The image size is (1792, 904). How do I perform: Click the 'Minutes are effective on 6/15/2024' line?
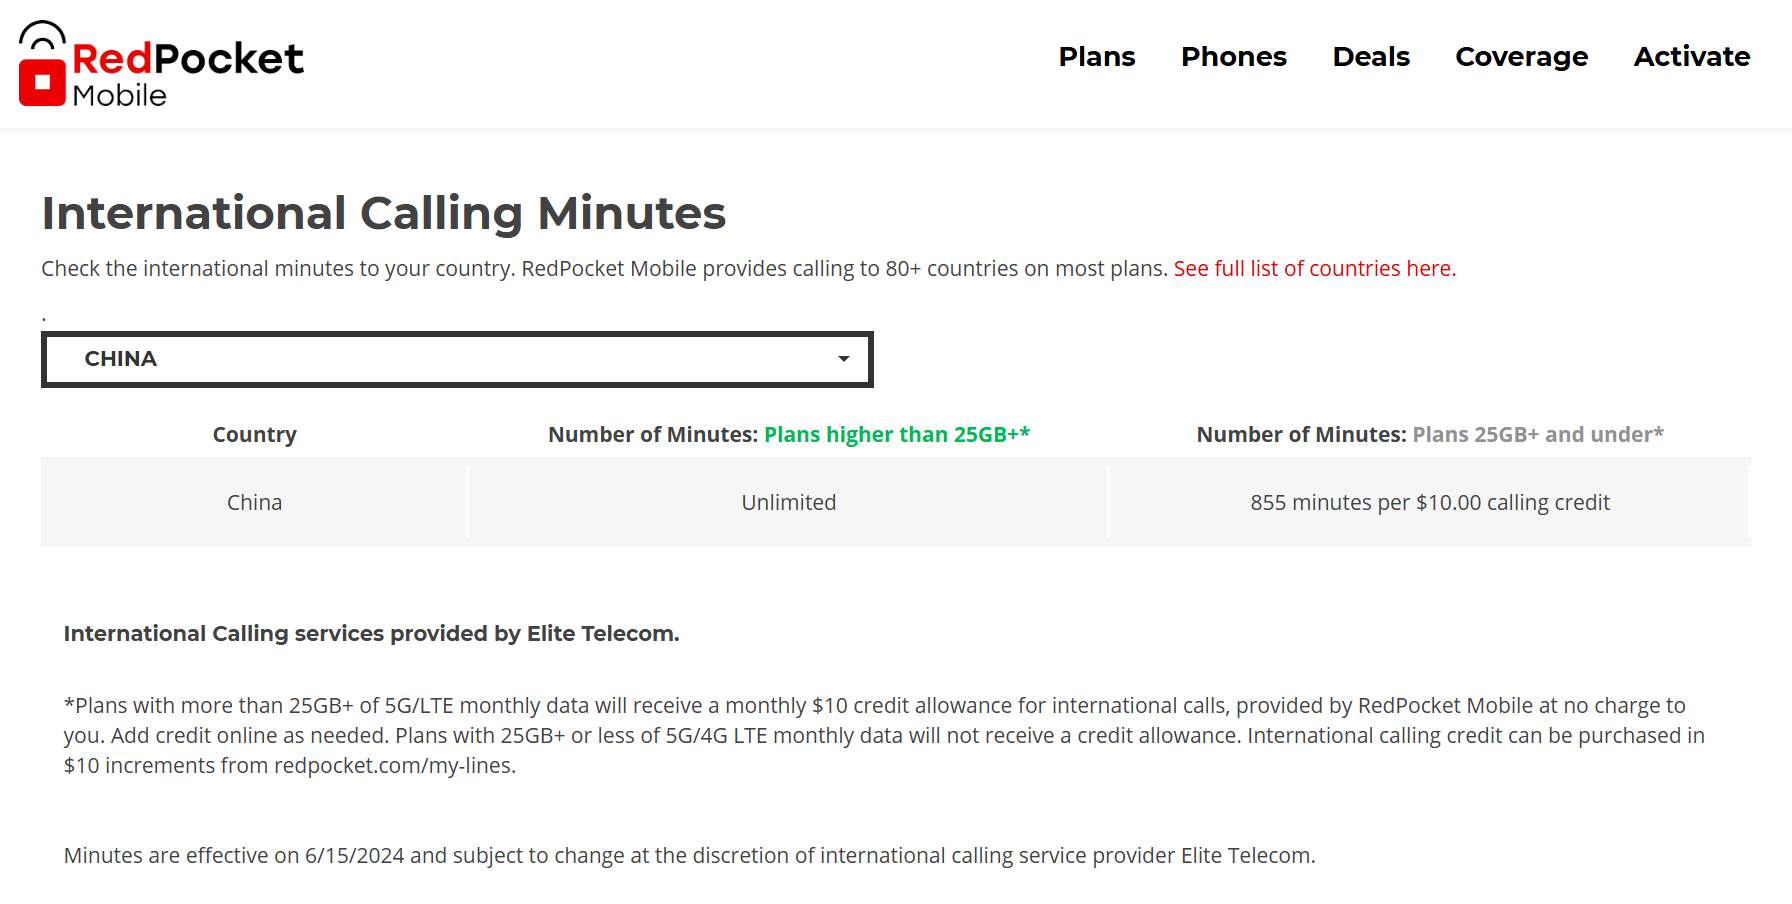click(x=689, y=856)
